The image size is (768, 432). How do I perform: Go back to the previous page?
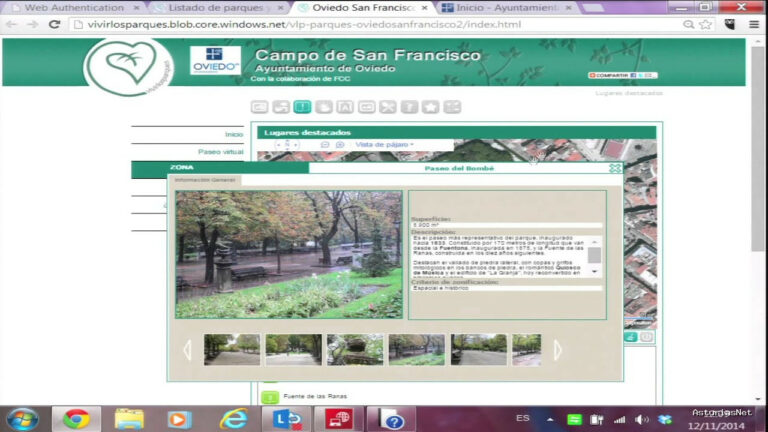click(12, 24)
